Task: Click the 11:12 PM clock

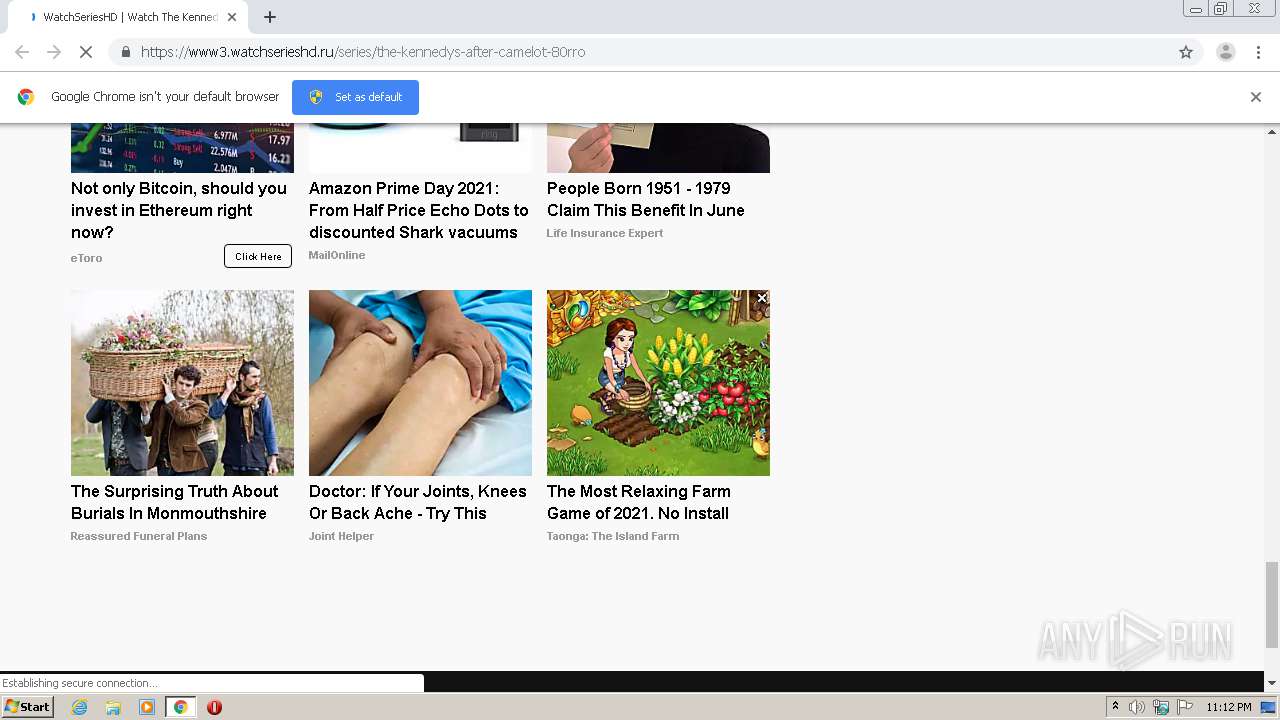Action: click(x=1229, y=707)
